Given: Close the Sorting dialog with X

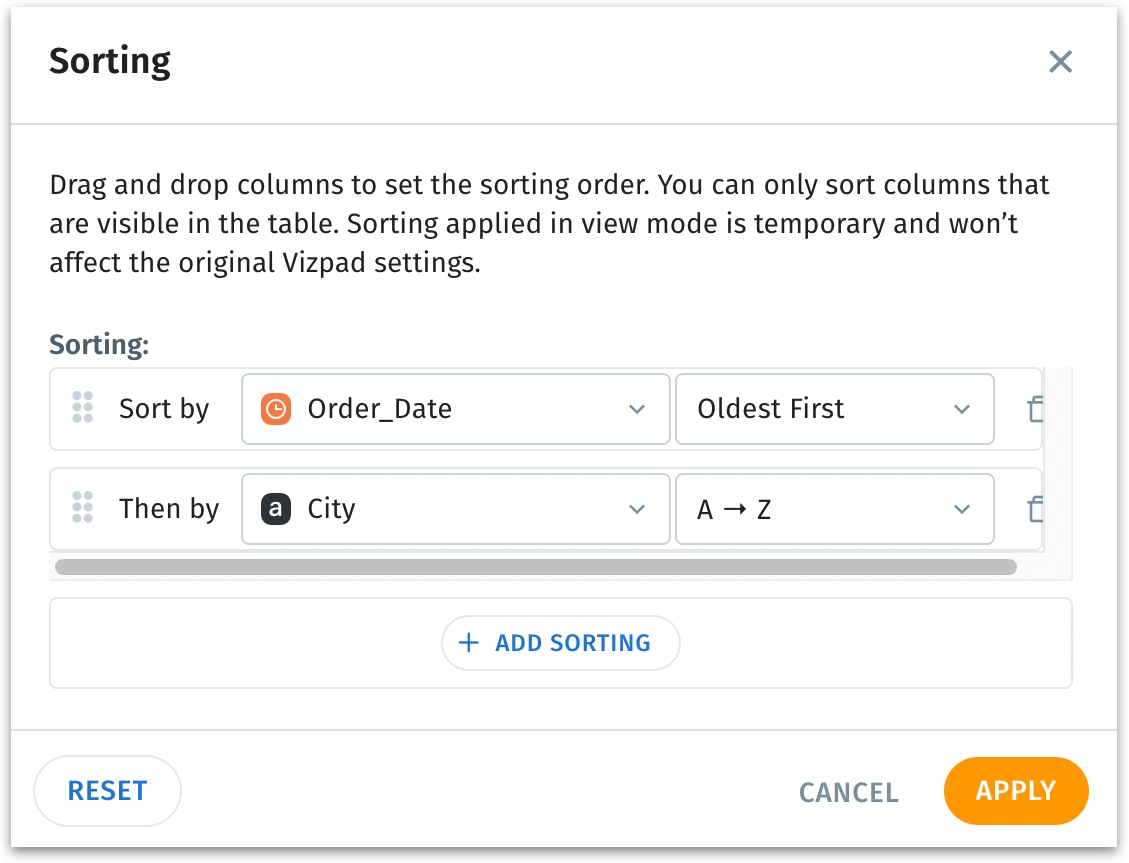Looking at the screenshot, I should [1060, 62].
